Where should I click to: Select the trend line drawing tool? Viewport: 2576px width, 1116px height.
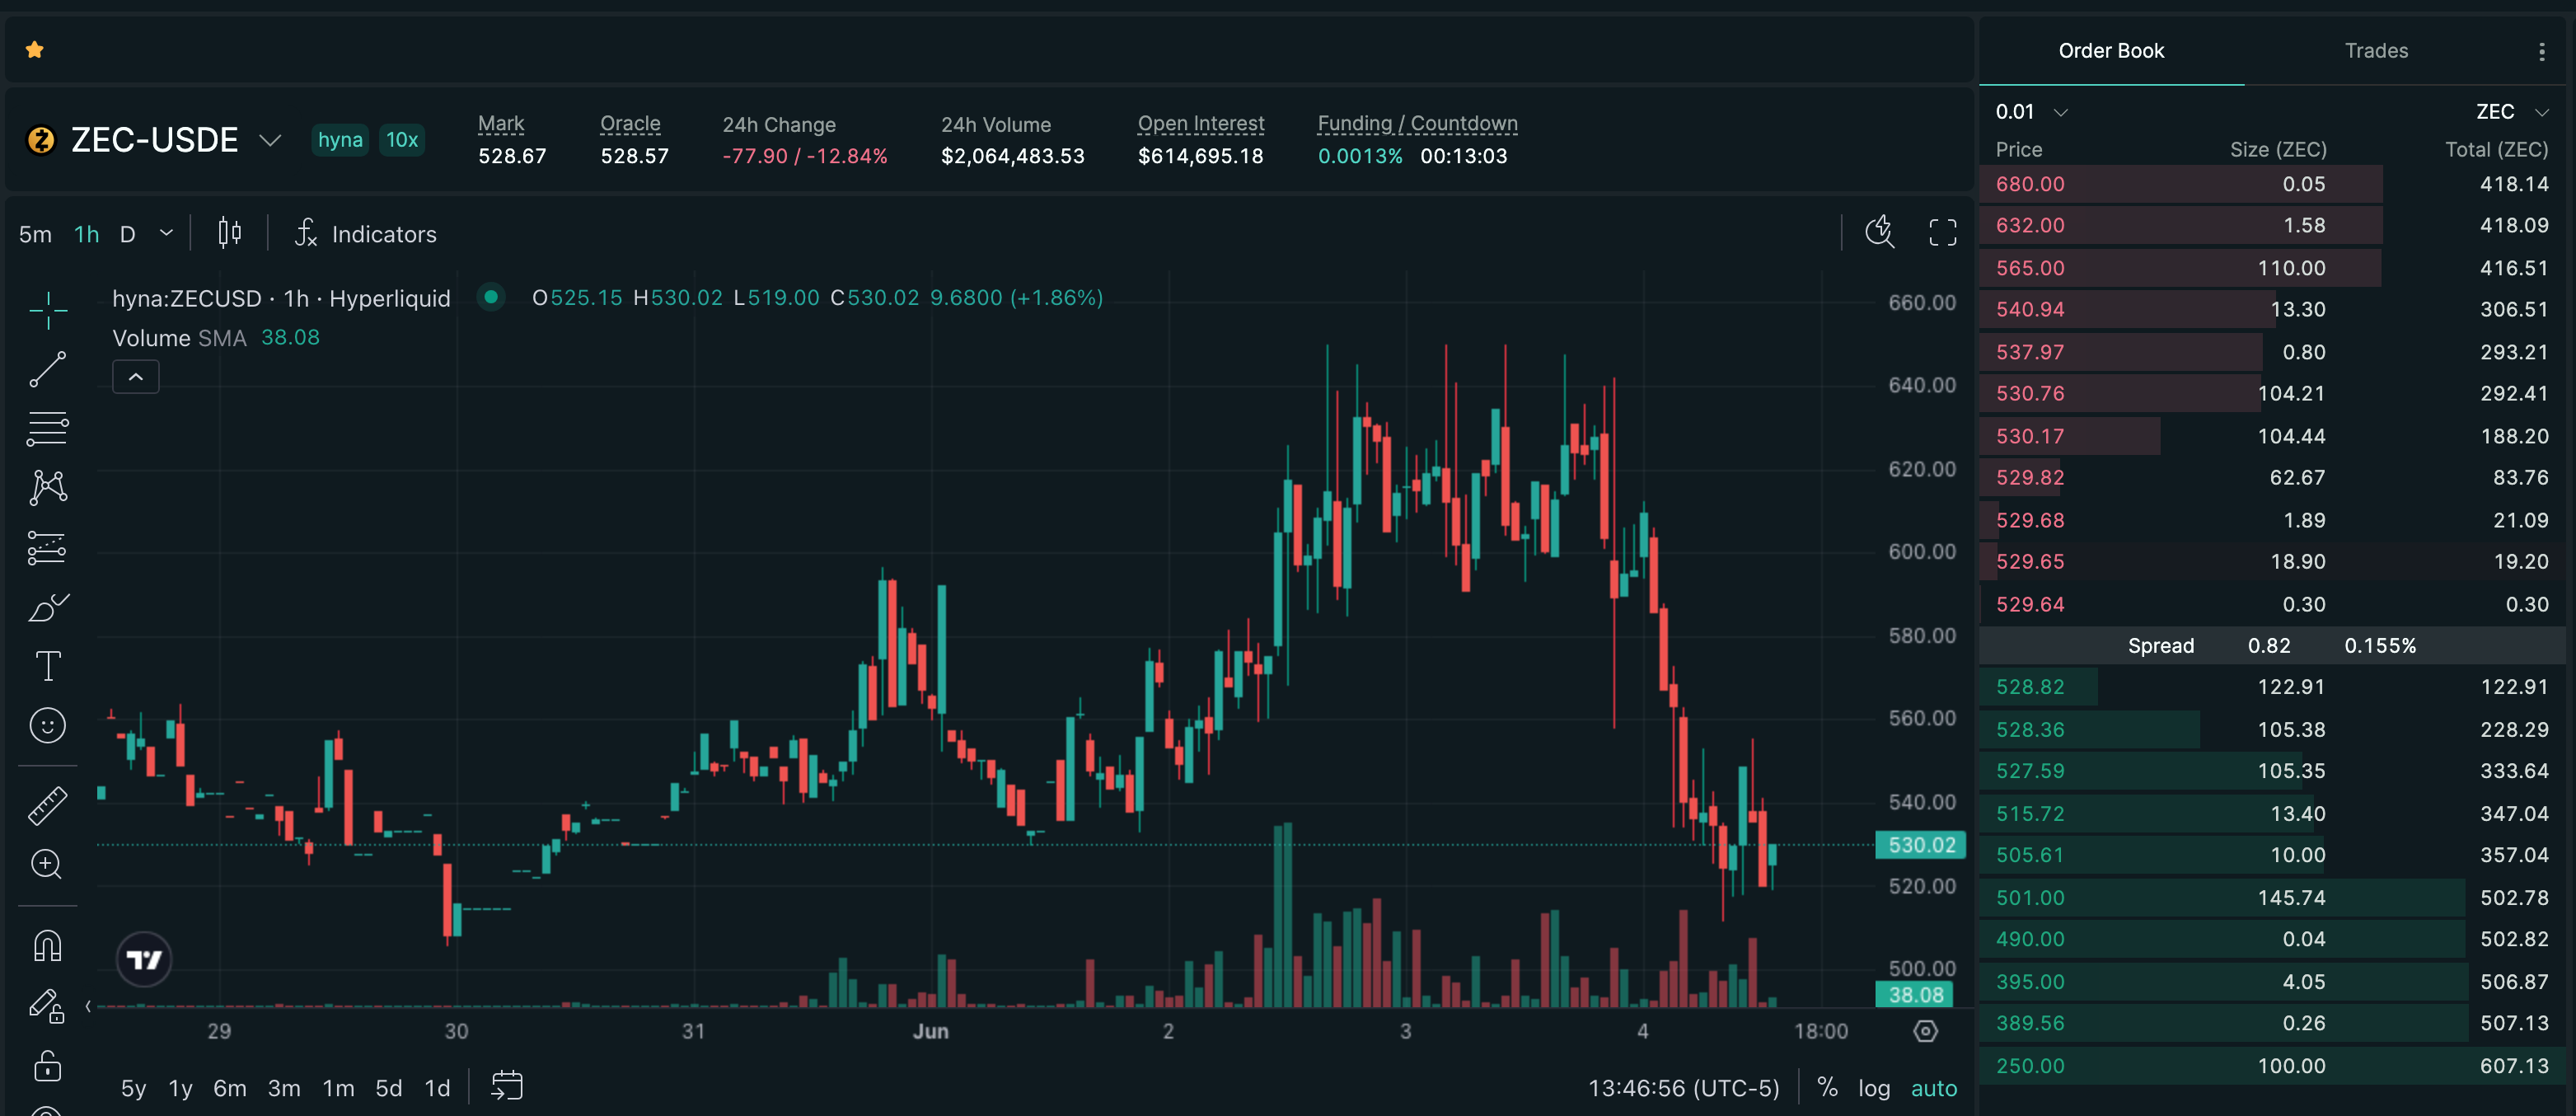point(47,369)
